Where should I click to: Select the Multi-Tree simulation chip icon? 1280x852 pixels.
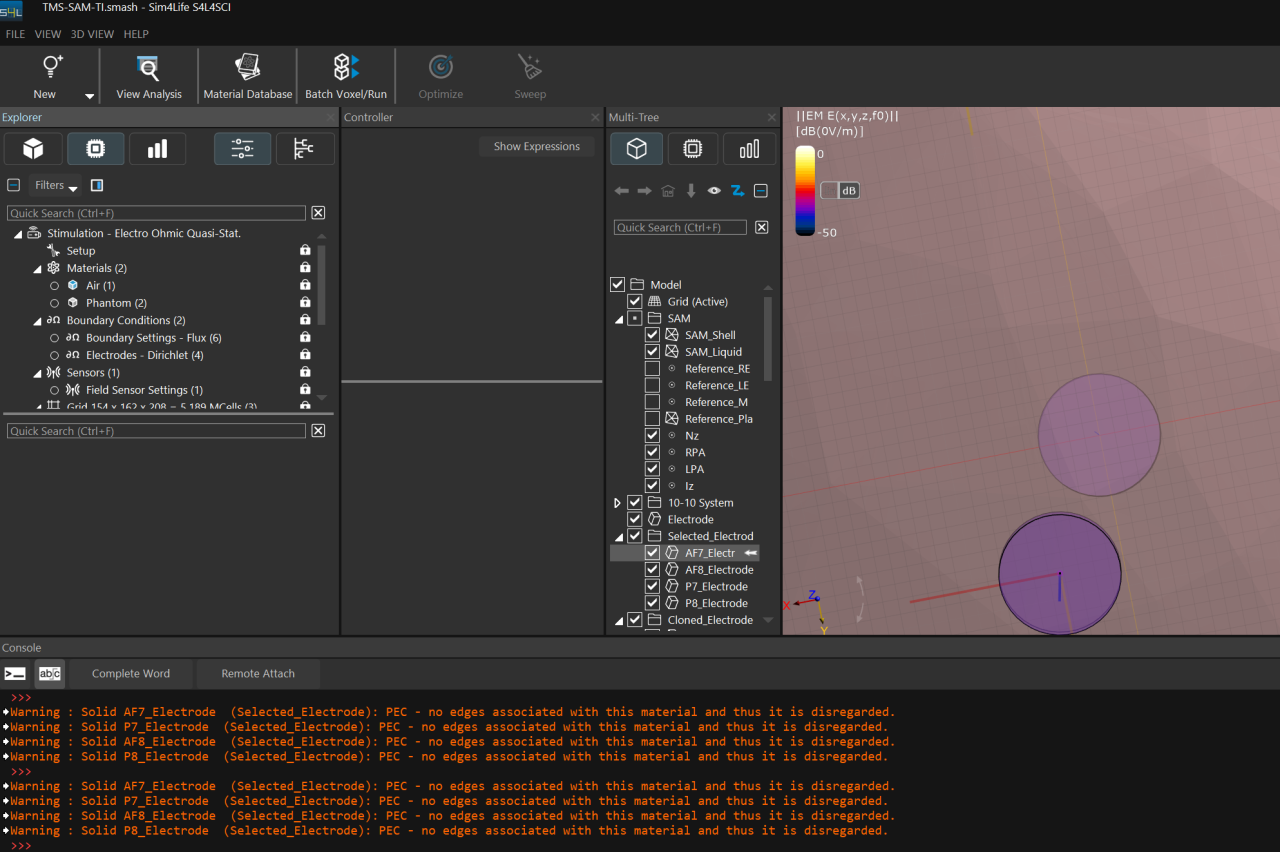tap(692, 149)
